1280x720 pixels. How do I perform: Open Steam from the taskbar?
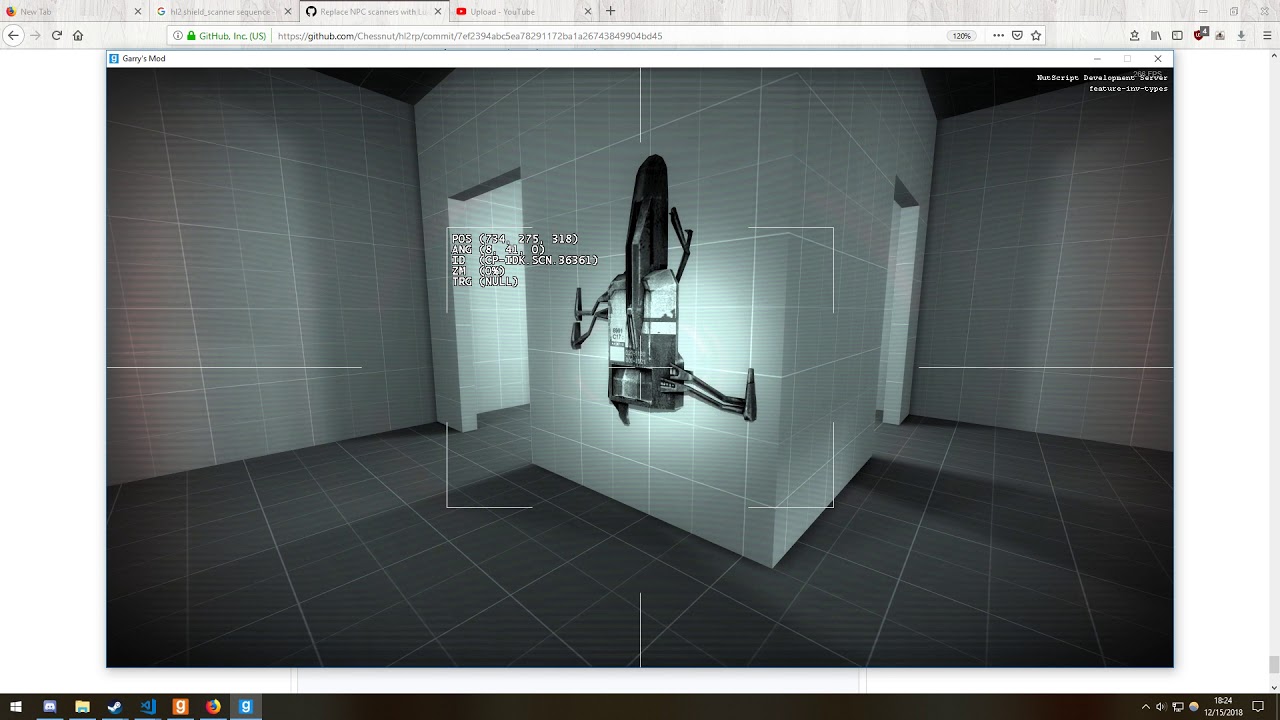coord(115,707)
